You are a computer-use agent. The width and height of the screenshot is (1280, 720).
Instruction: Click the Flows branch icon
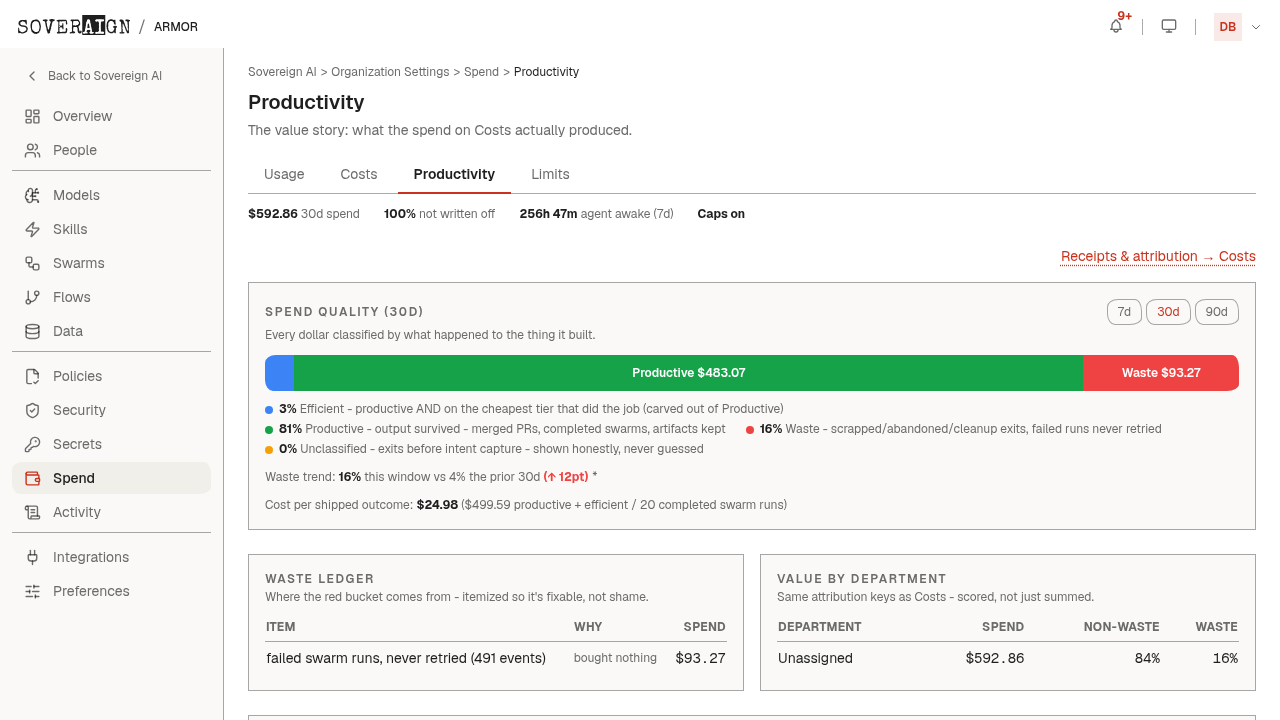(33, 297)
